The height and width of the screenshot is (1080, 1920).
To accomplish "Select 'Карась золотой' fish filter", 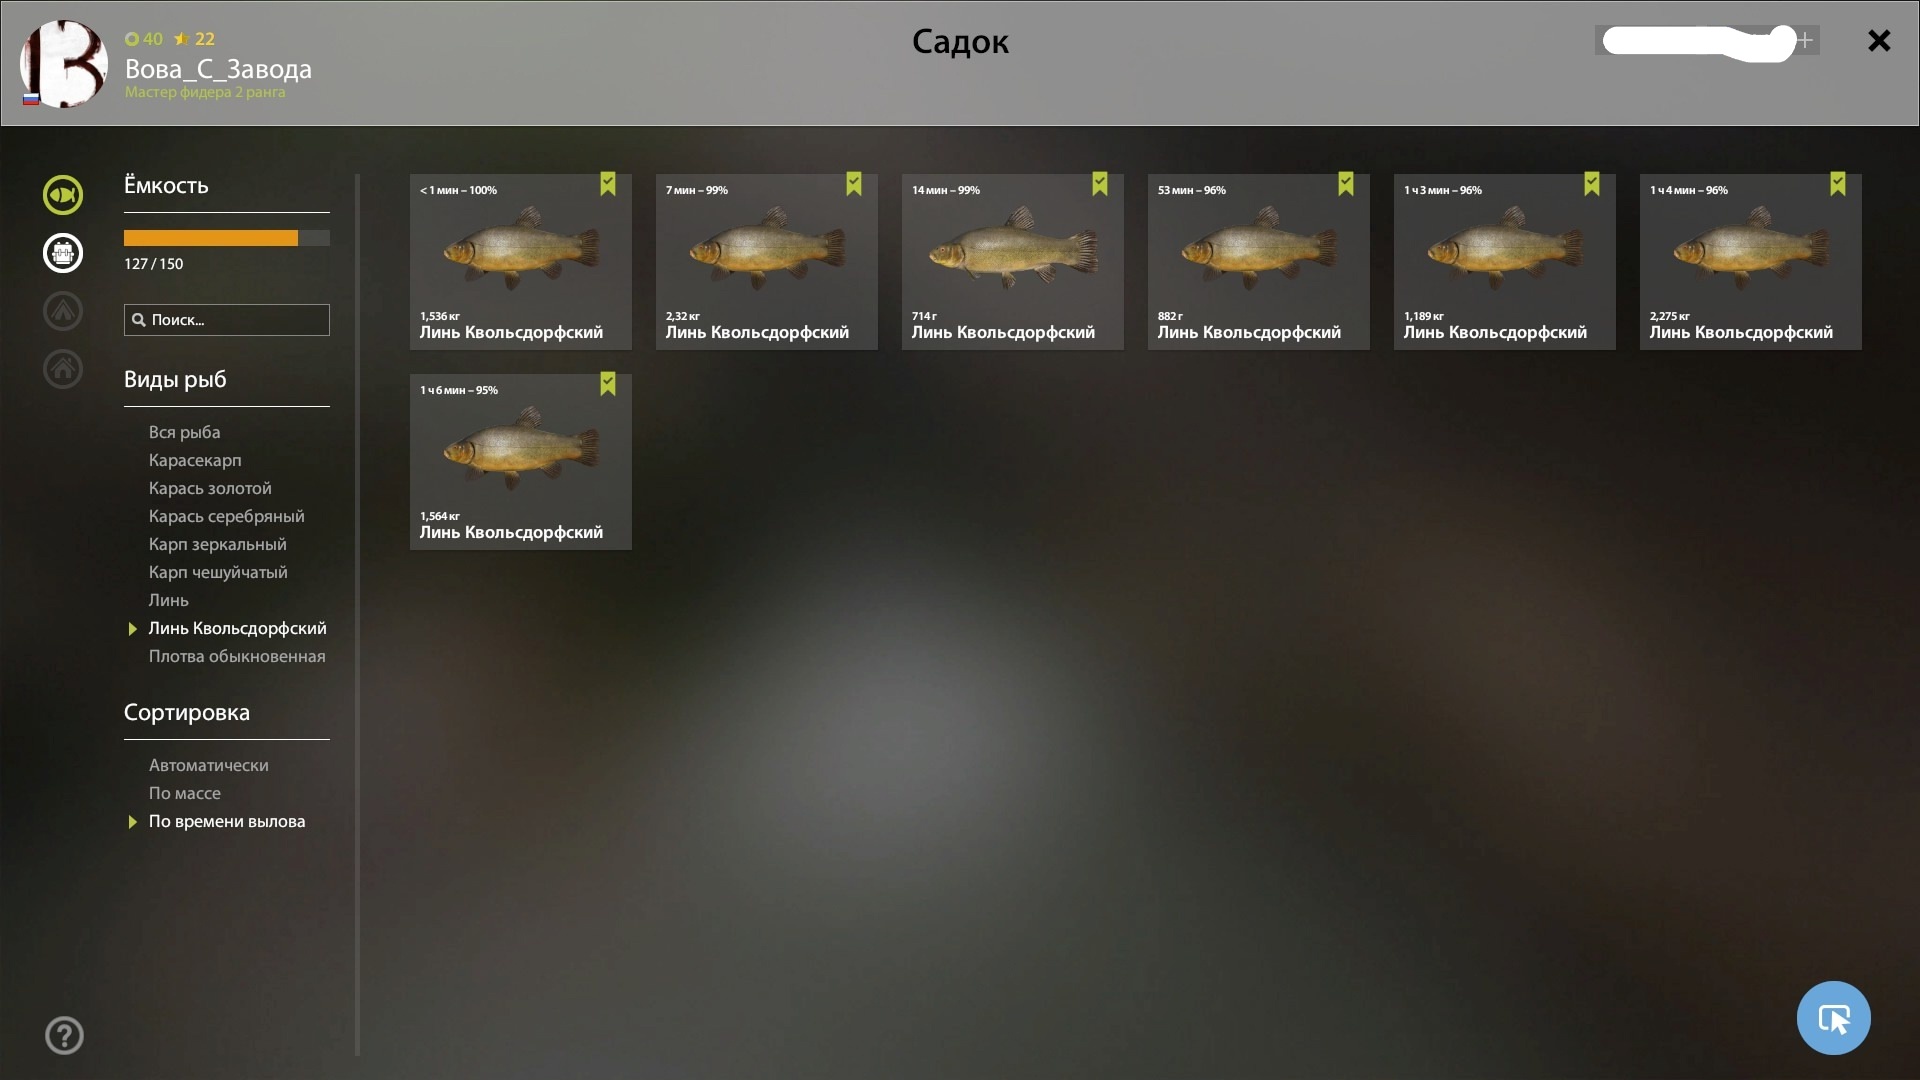I will 210,488.
